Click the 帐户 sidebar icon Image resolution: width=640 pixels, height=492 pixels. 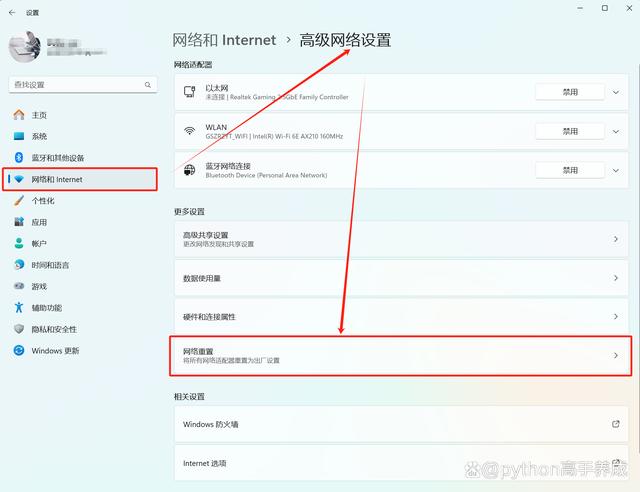pos(19,243)
